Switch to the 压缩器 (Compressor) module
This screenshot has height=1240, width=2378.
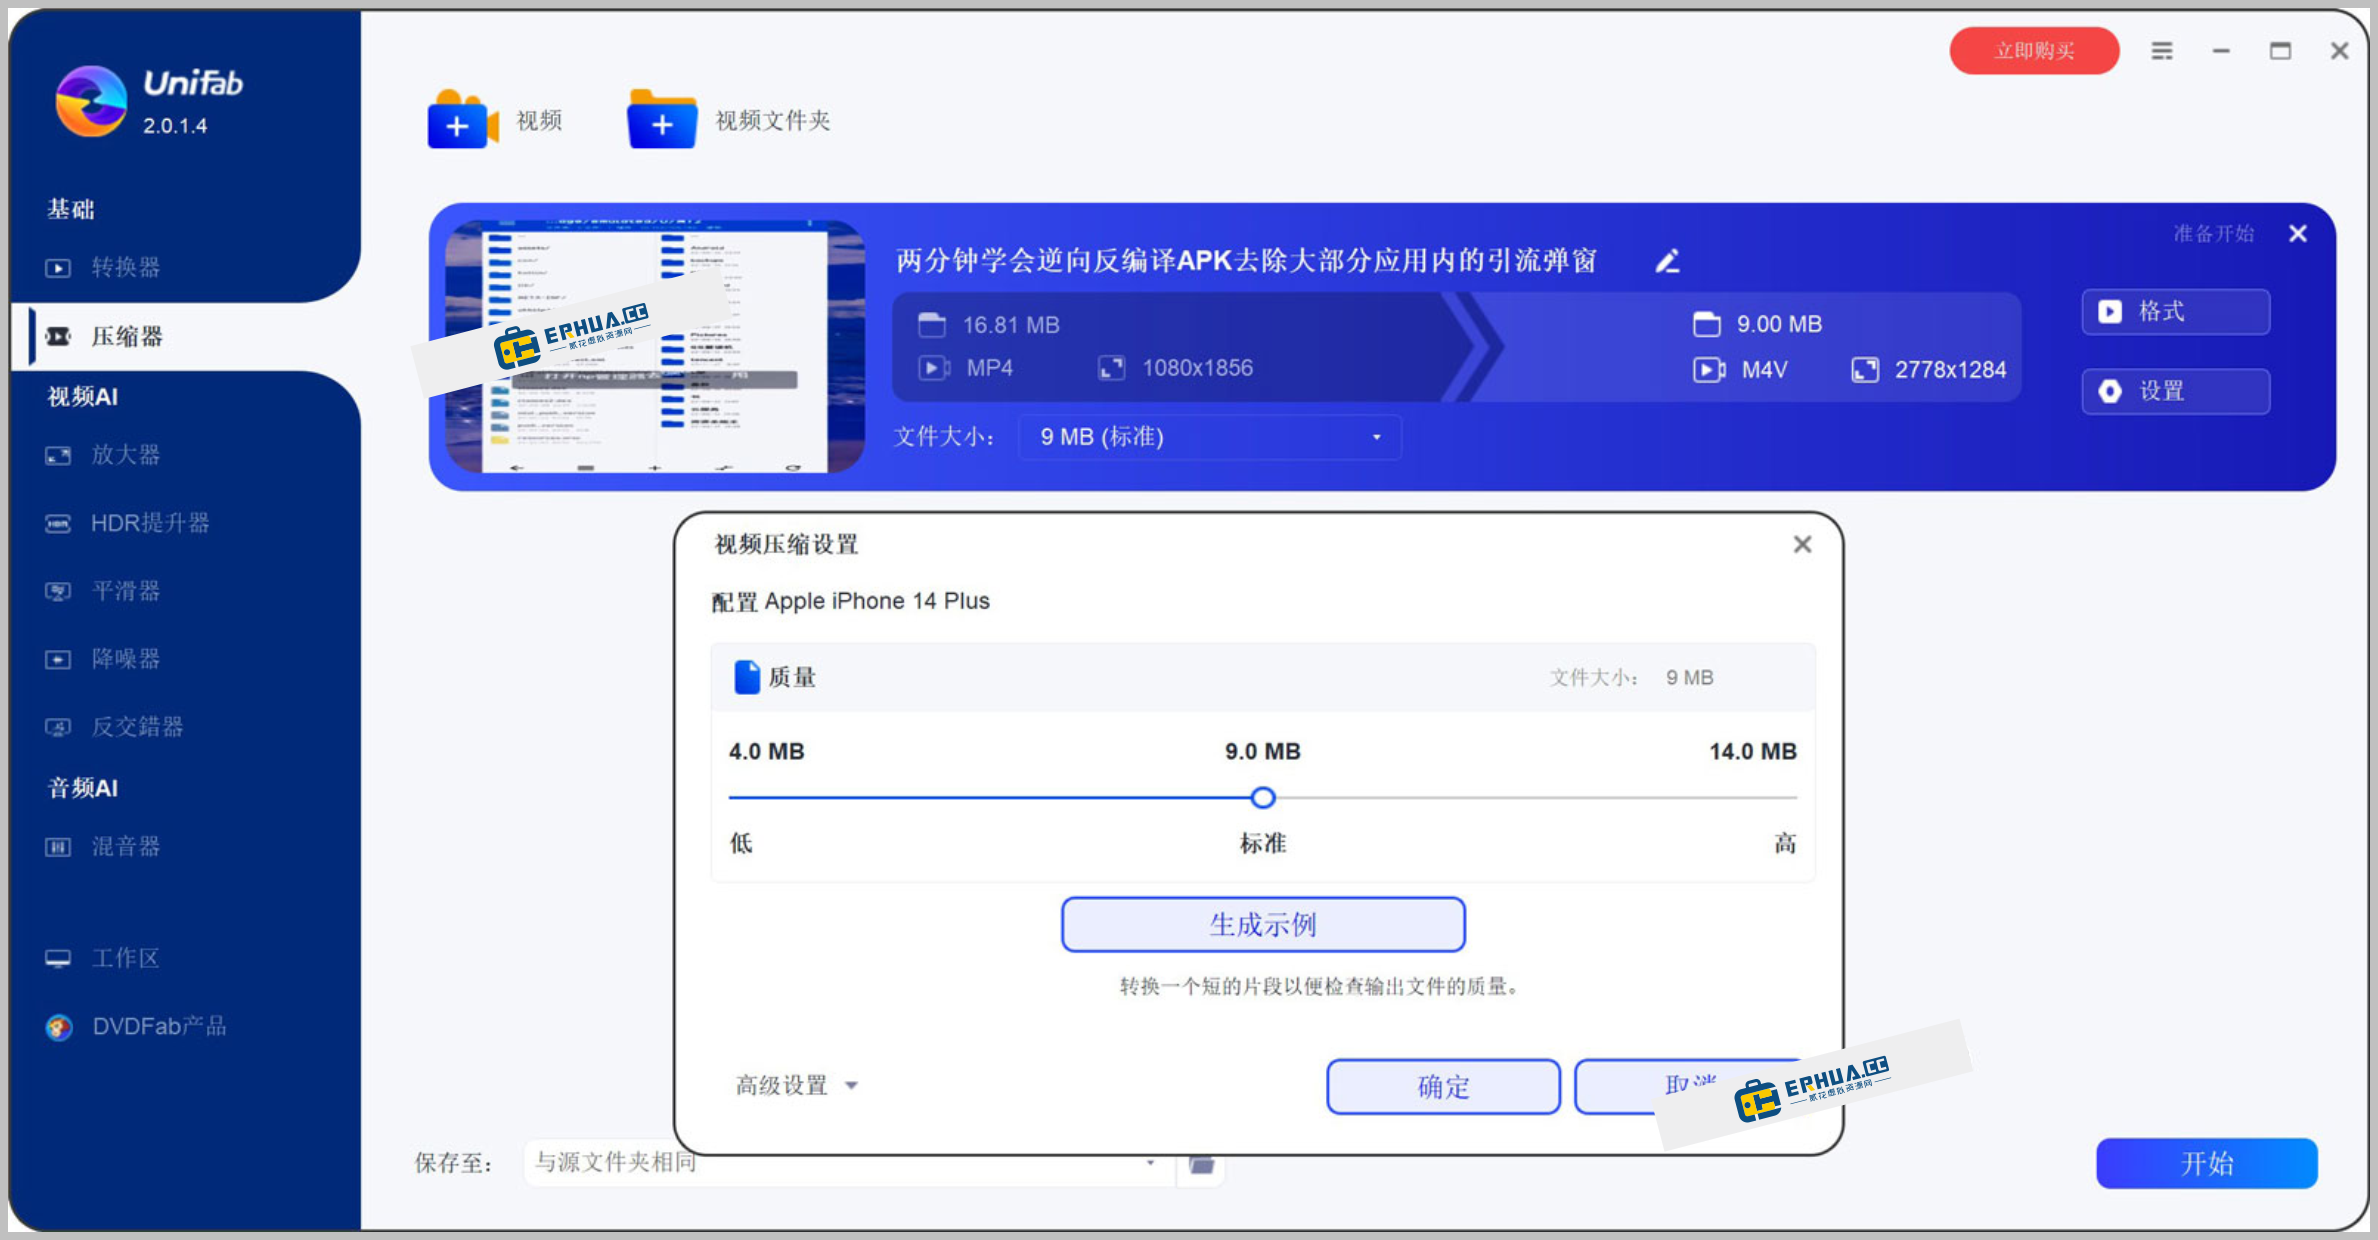tap(128, 336)
